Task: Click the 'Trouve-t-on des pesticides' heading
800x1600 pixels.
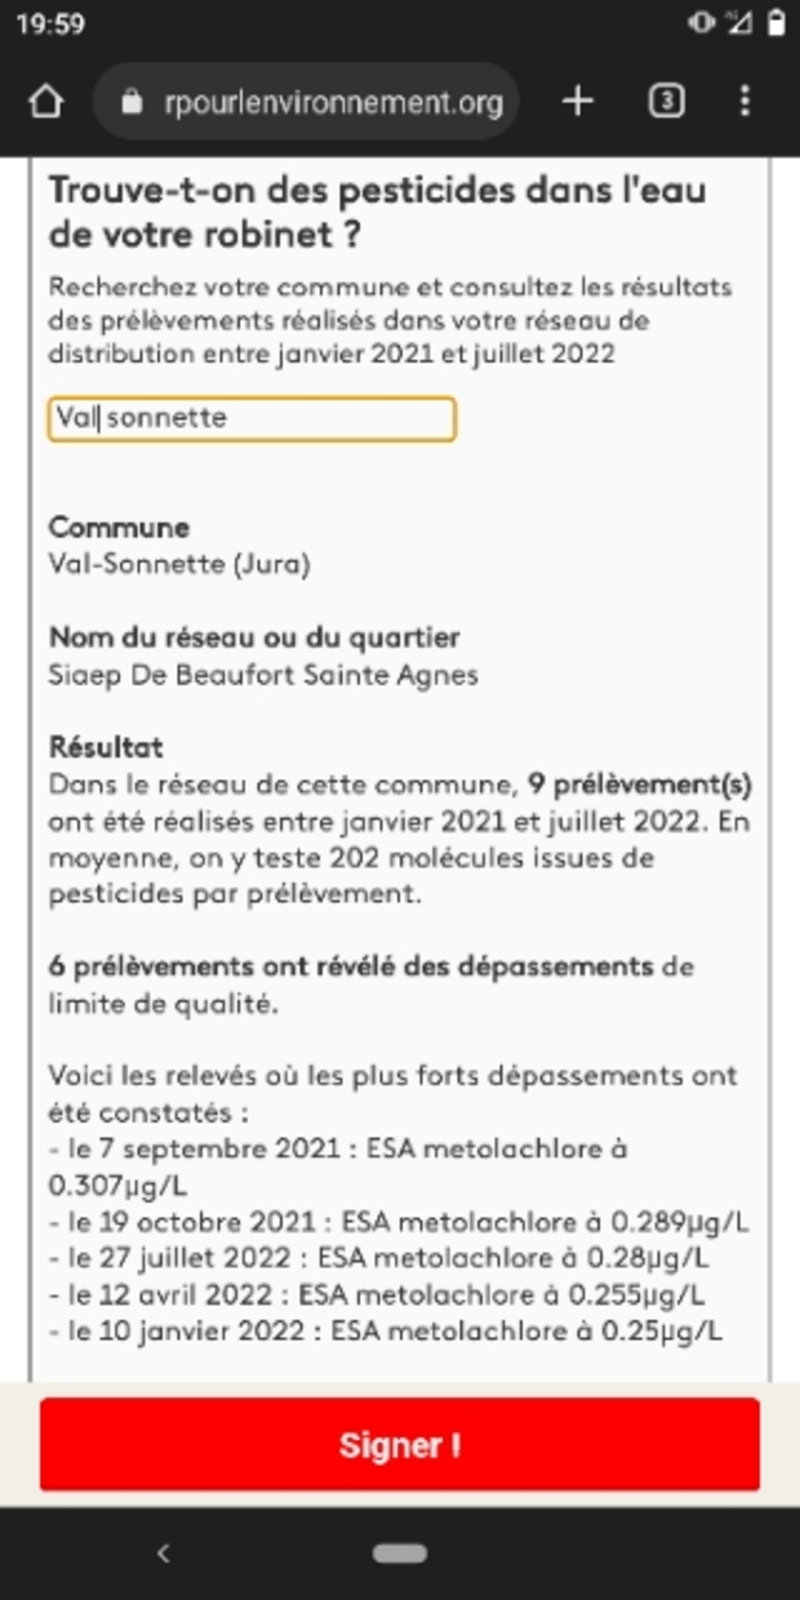Action: point(377,211)
